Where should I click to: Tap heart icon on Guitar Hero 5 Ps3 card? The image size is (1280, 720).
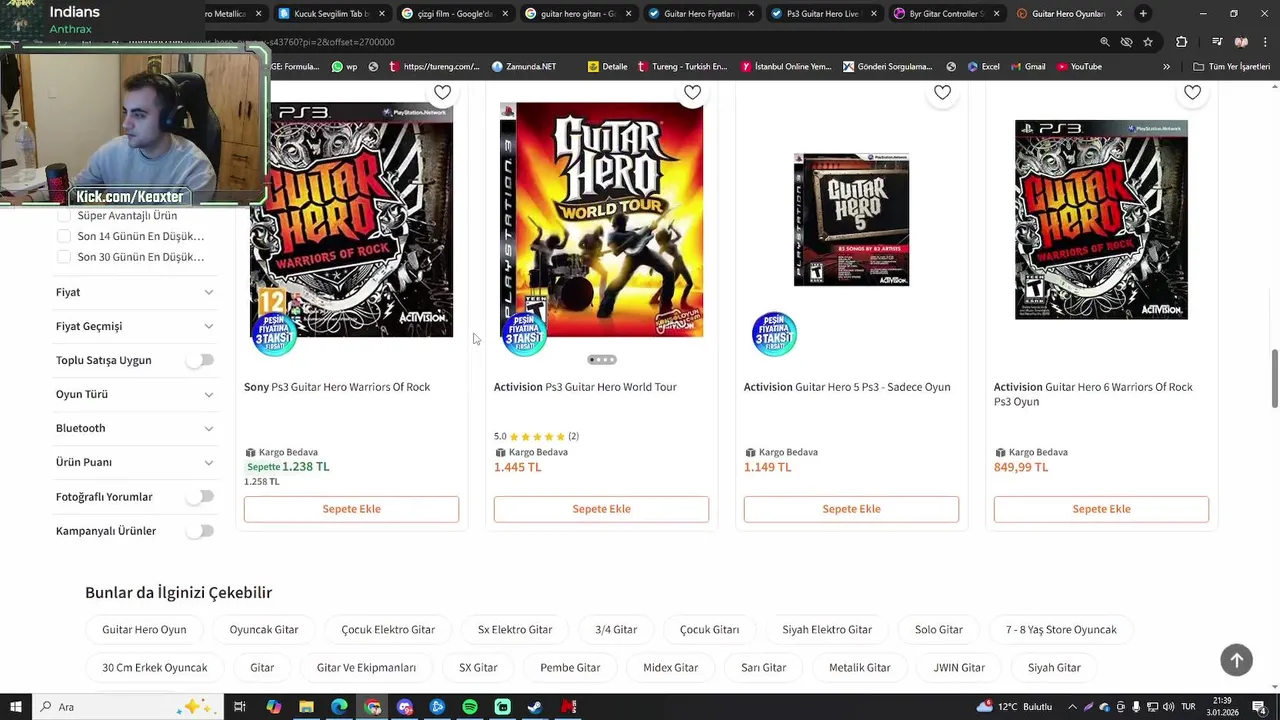click(942, 92)
